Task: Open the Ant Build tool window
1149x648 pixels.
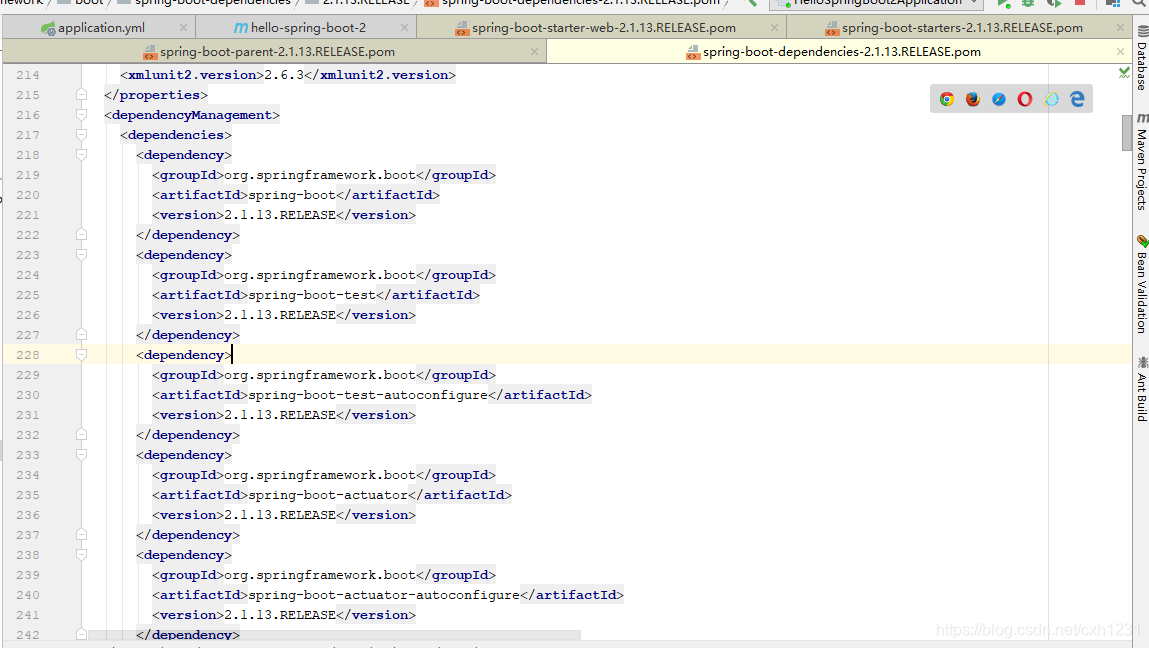Action: 1142,389
